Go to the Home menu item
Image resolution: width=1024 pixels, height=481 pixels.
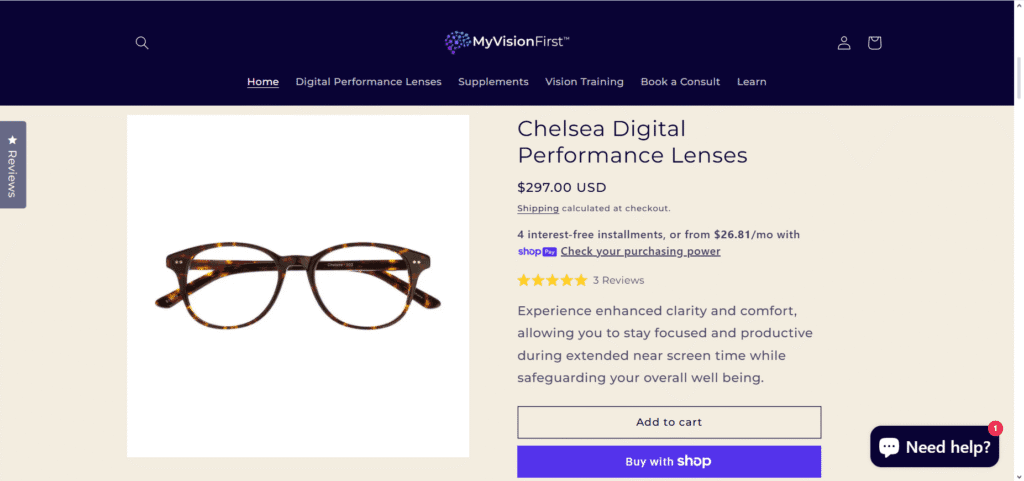(263, 82)
